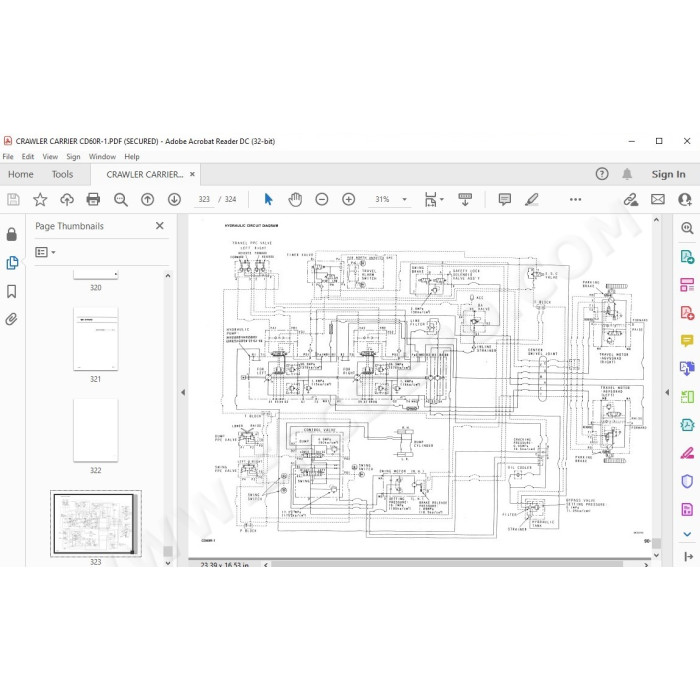
Task: Open the Window menu
Action: tap(102, 157)
